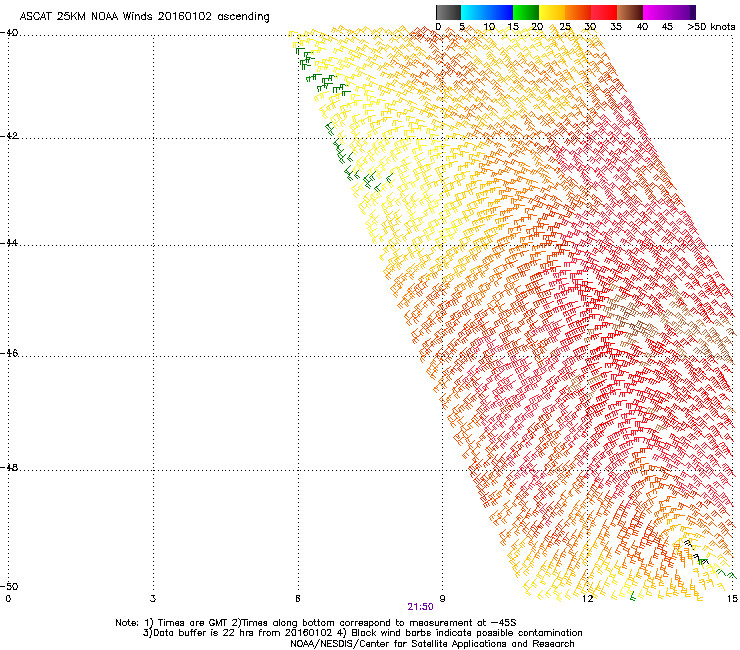The image size is (740, 650).
Task: Click the latitude label '-40'
Action: (x=9, y=33)
